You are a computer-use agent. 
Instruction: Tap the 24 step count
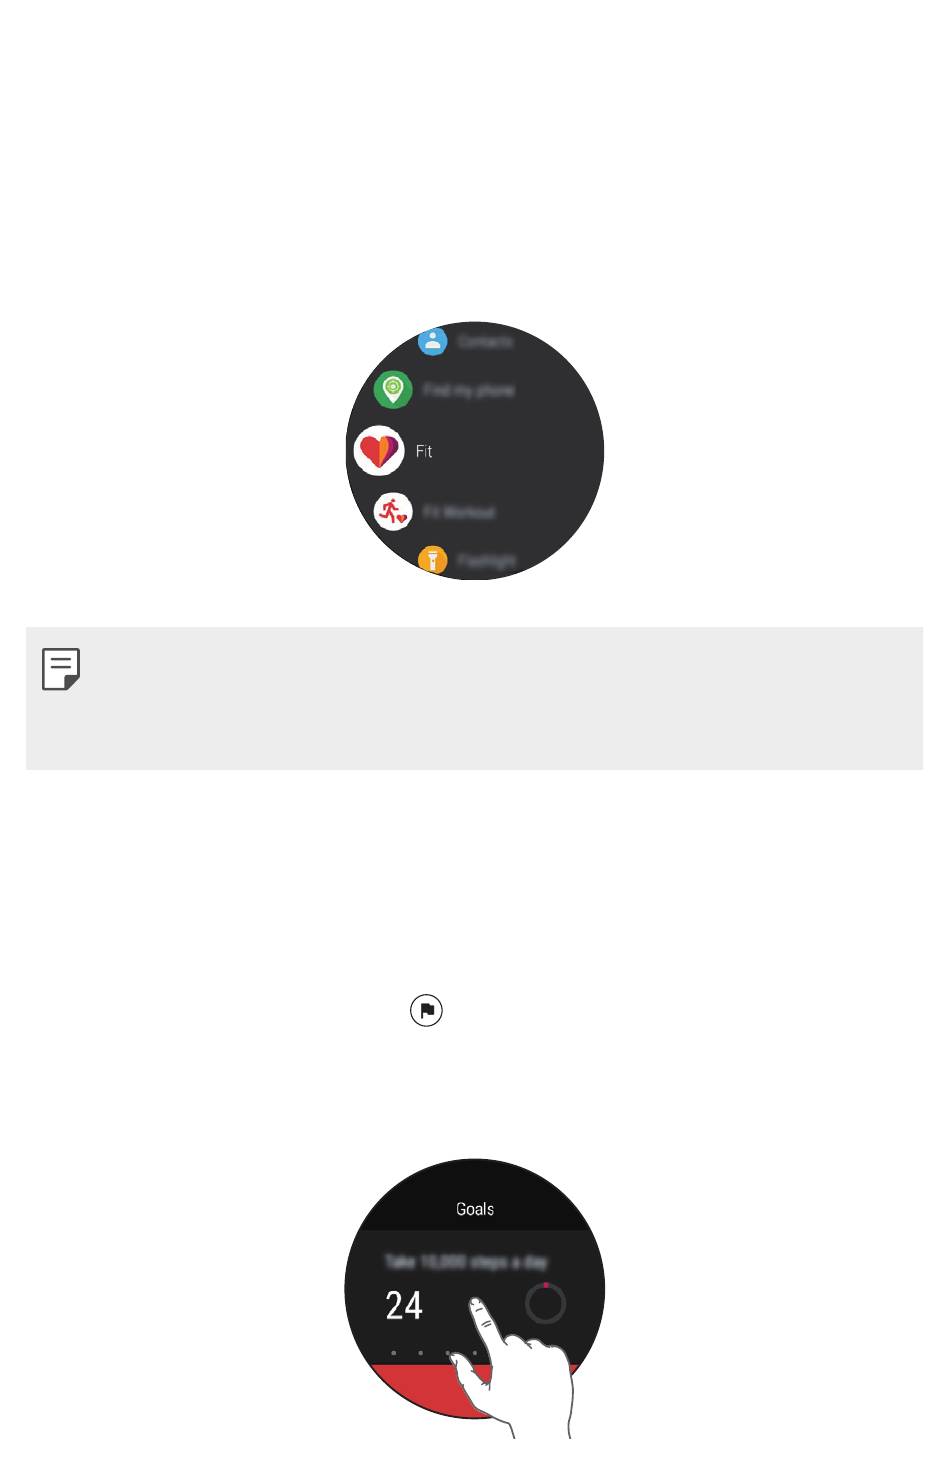coord(404,1305)
